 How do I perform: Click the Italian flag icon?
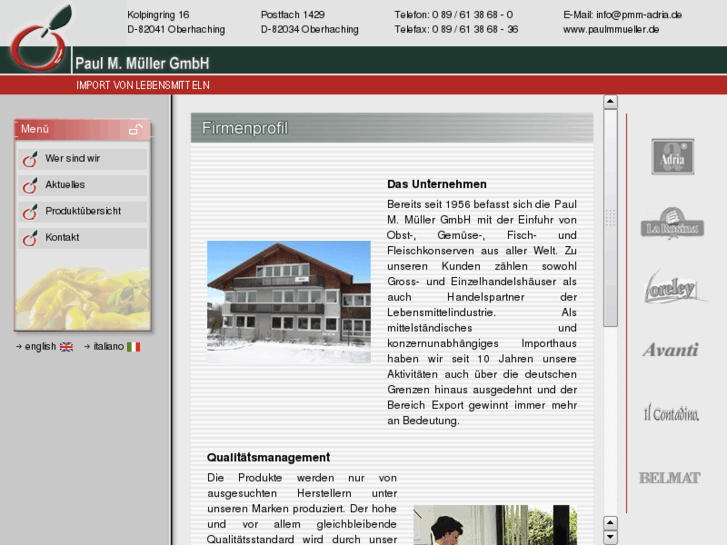tap(134, 347)
